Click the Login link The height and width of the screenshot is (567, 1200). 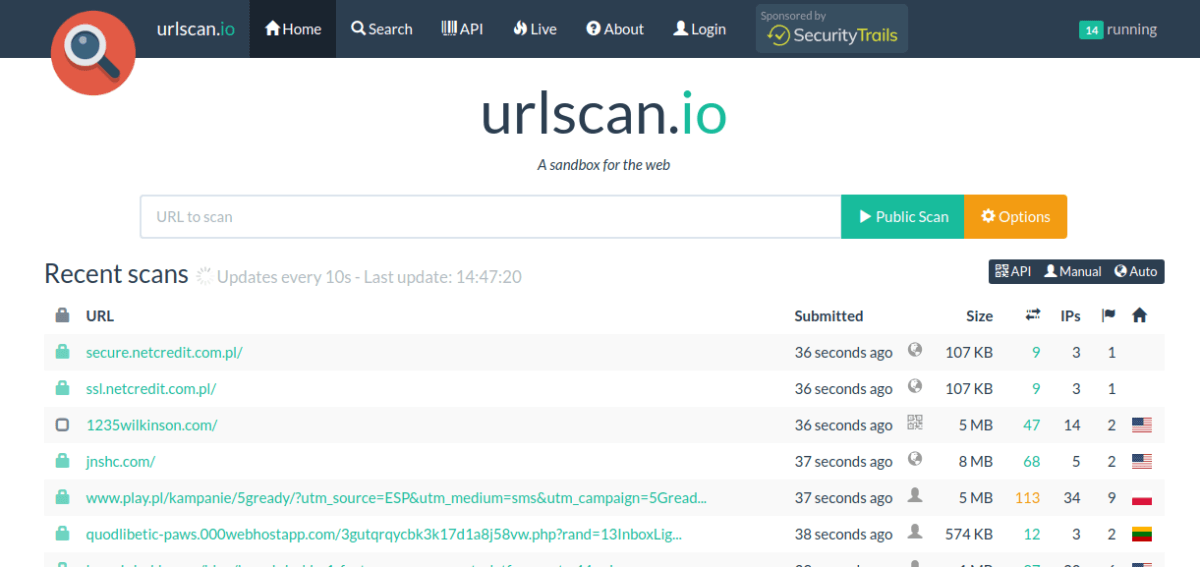(700, 29)
